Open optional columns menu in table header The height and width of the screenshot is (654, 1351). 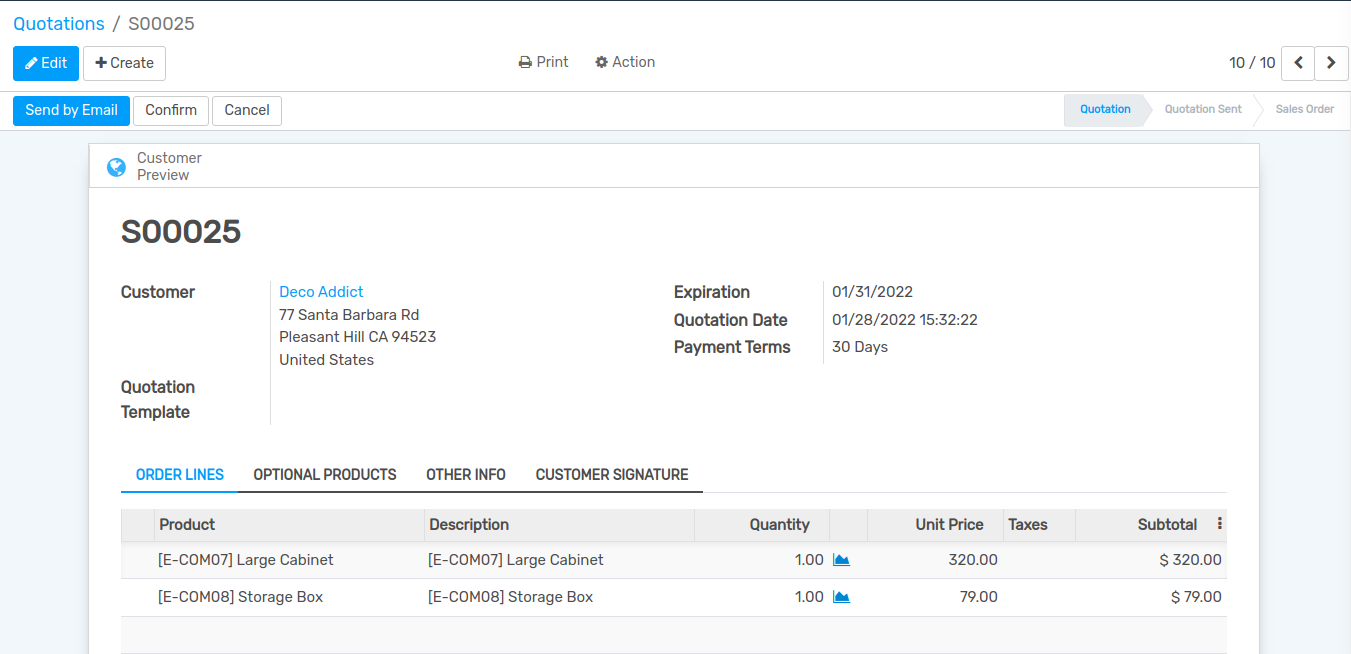[1219, 524]
